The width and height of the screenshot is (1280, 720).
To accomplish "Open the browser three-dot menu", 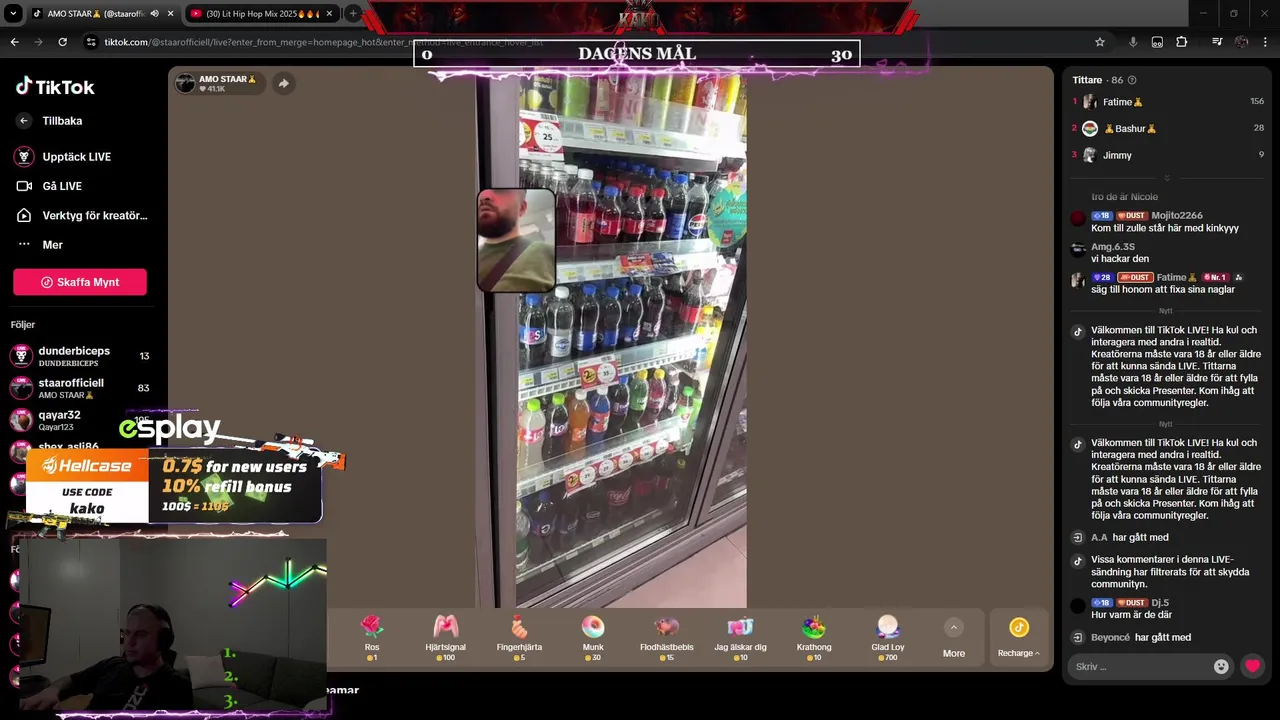I will [1266, 42].
